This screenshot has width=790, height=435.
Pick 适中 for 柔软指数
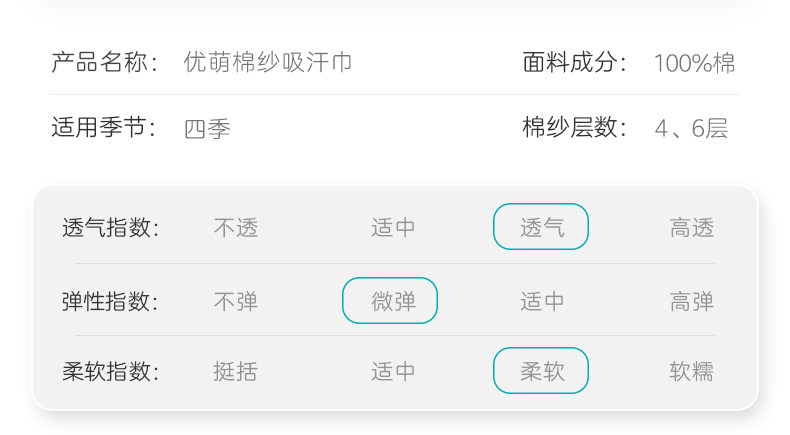(393, 372)
